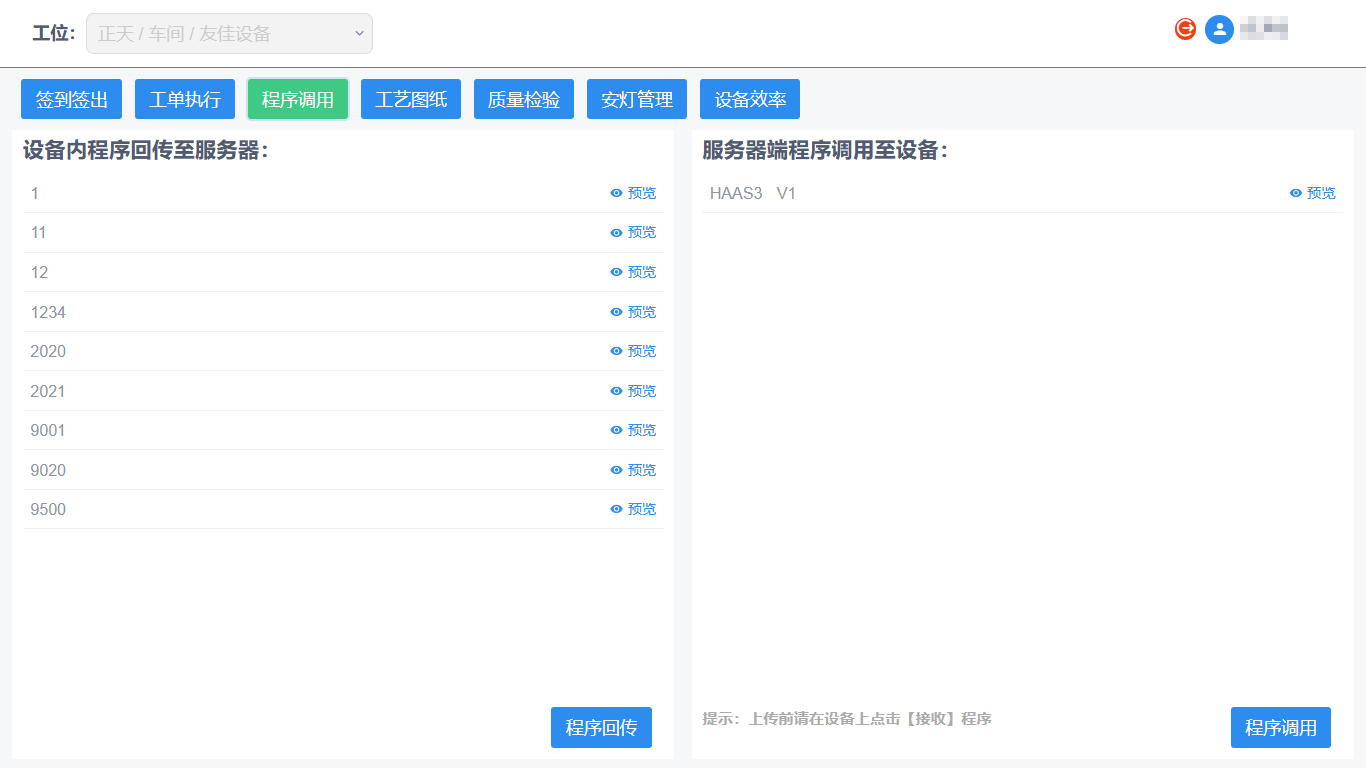Switch to the 签到签出 tab
The width and height of the screenshot is (1366, 768).
pos(72,99)
